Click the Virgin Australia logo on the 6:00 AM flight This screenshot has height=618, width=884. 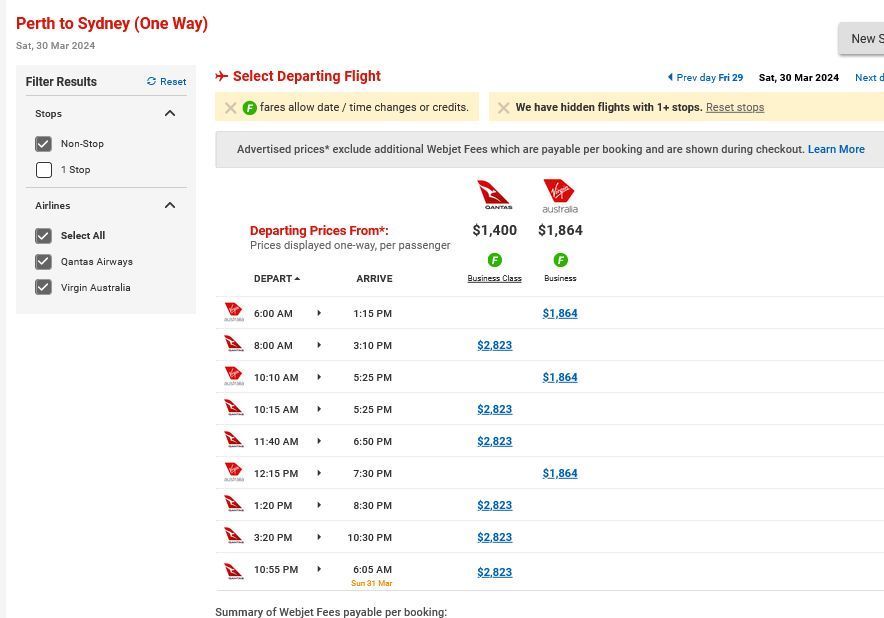pos(234,312)
